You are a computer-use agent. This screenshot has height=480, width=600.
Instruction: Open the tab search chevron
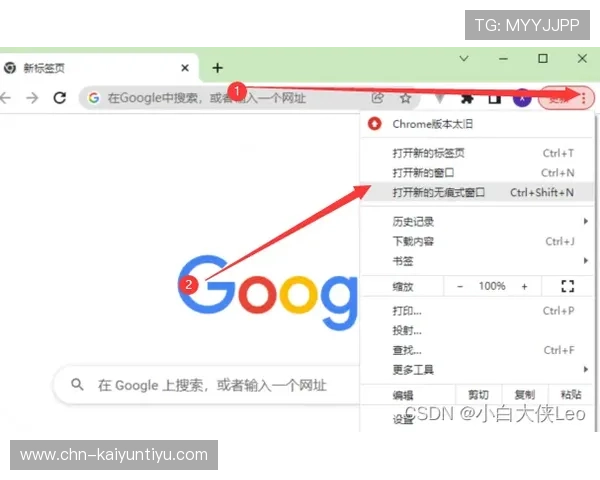pos(464,59)
